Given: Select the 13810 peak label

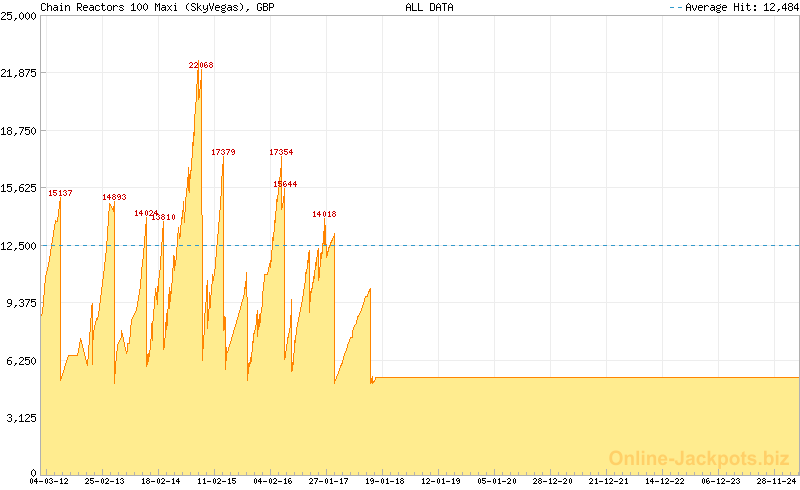Looking at the screenshot, I should click(164, 217).
